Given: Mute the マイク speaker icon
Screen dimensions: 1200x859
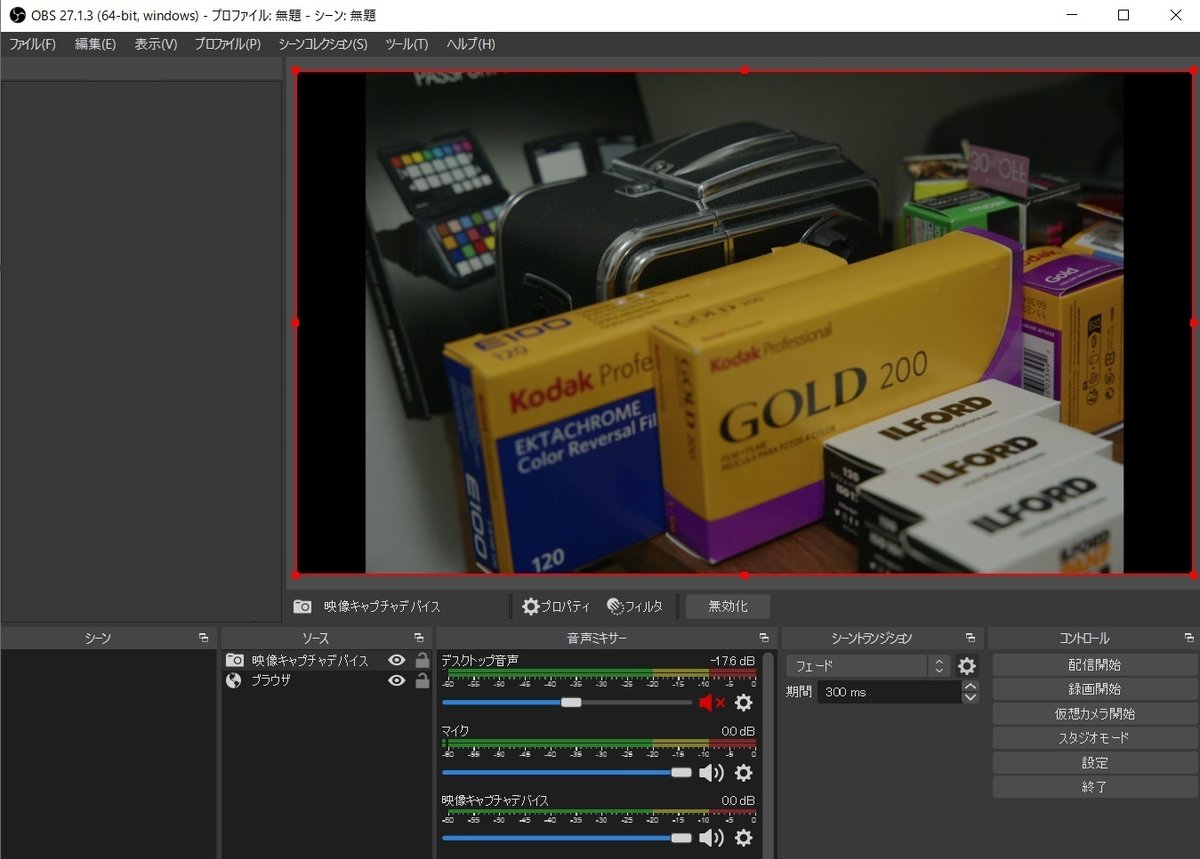Looking at the screenshot, I should point(711,772).
